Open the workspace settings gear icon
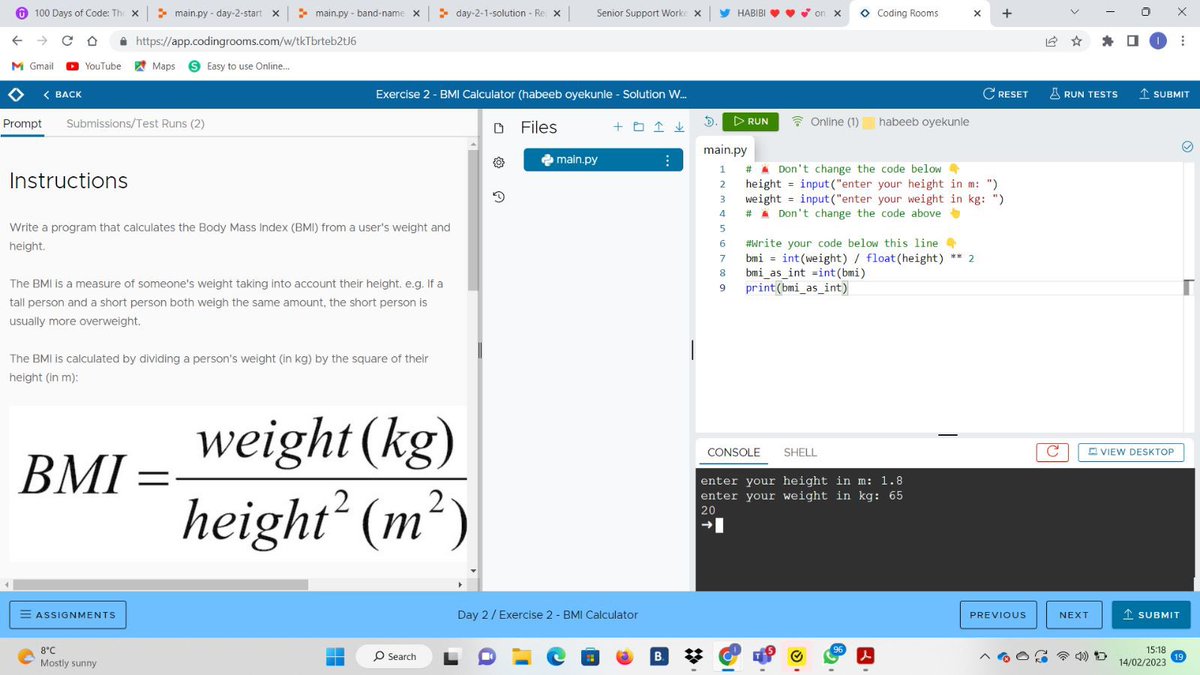Image resolution: width=1200 pixels, height=675 pixels. coord(500,162)
